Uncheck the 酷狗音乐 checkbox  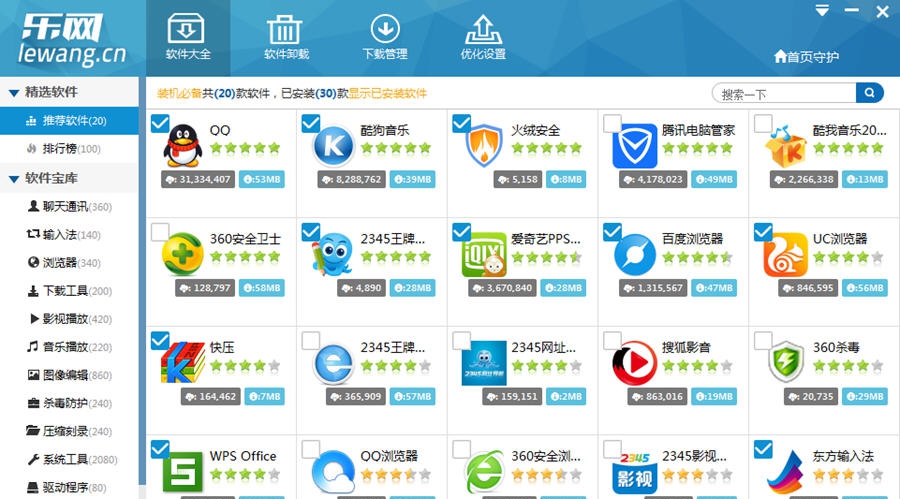[x=311, y=123]
